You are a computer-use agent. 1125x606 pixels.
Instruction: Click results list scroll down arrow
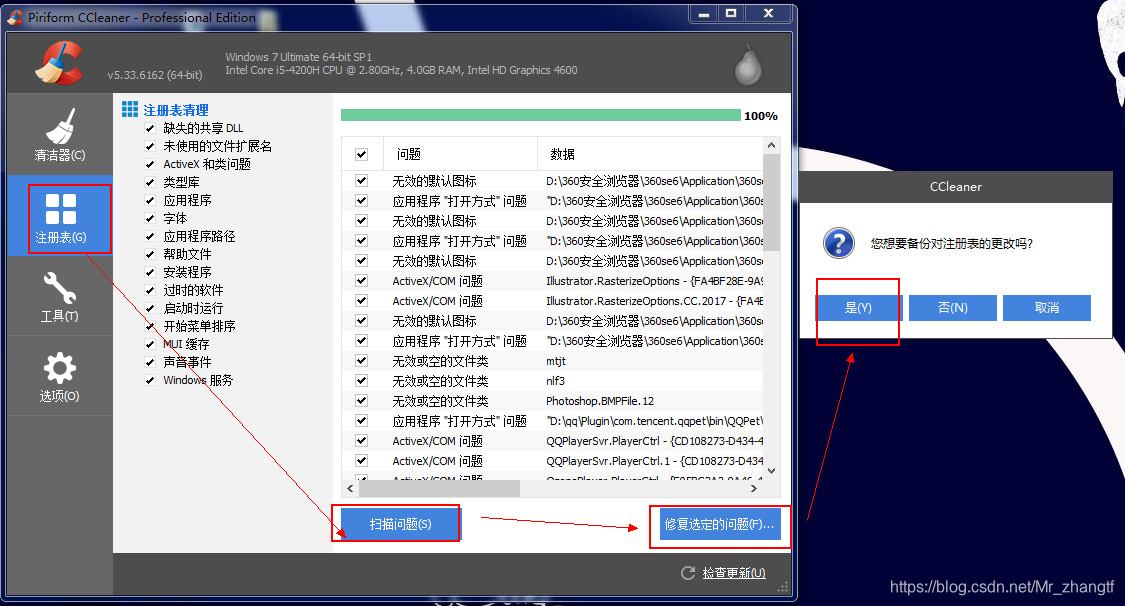pyautogui.click(x=771, y=471)
